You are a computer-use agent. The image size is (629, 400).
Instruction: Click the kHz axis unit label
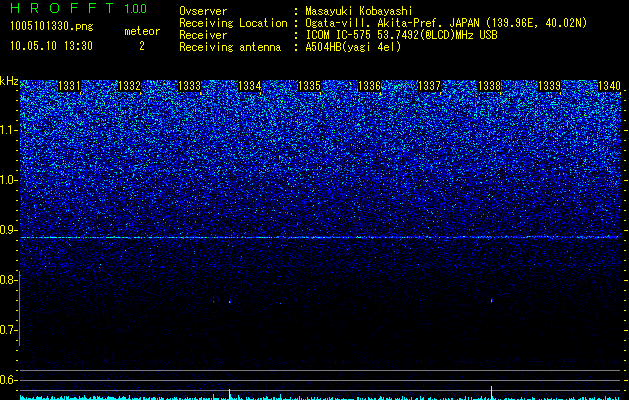coord(9,81)
